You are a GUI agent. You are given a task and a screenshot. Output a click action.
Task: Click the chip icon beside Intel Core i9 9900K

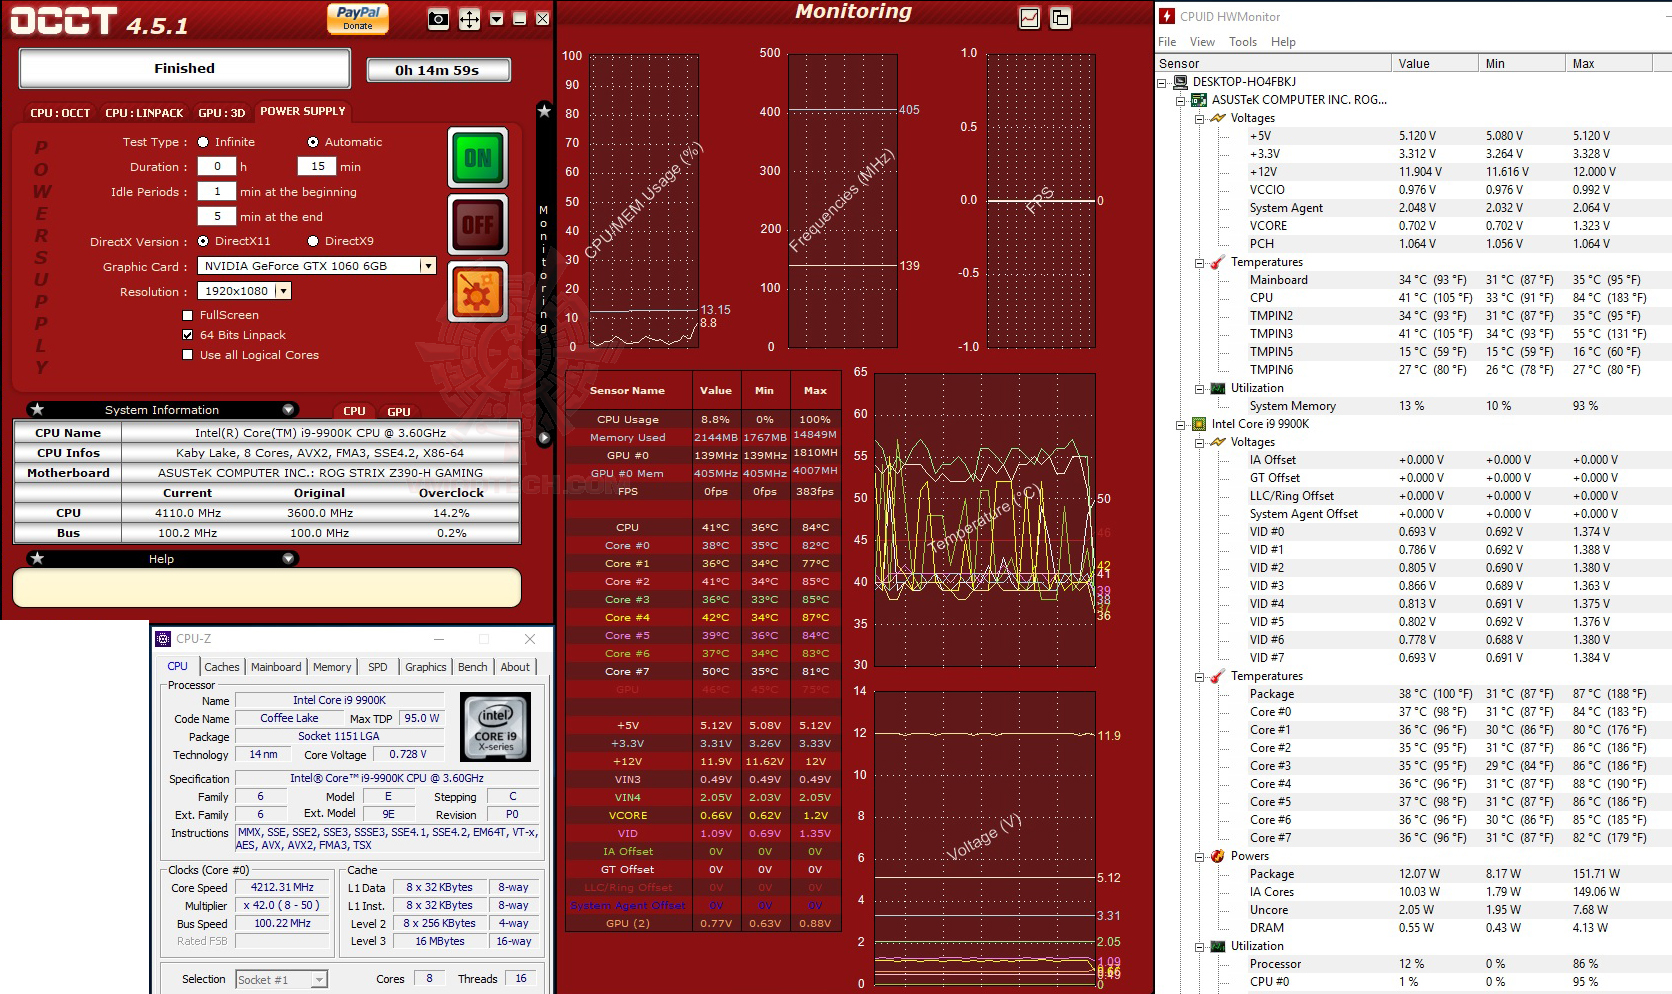(1199, 424)
